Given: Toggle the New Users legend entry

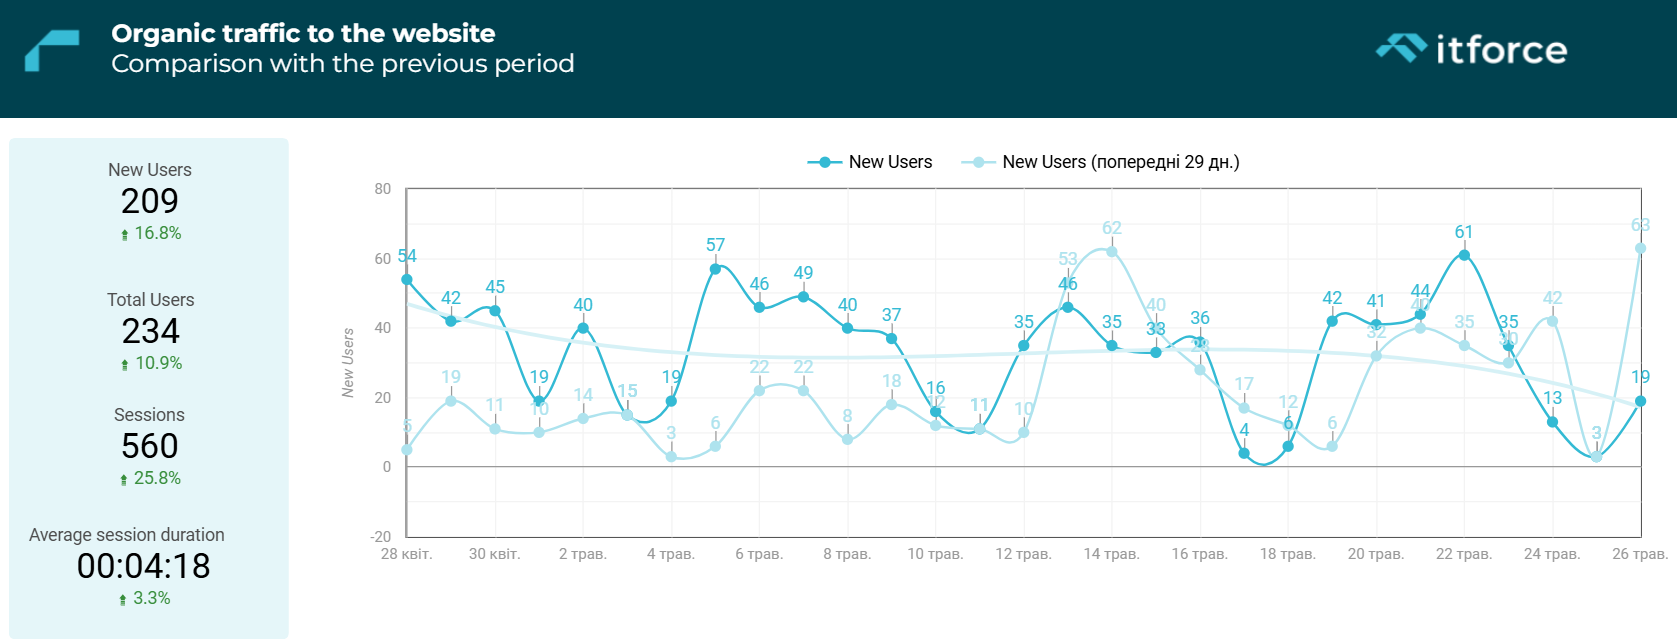Looking at the screenshot, I should pos(870,162).
